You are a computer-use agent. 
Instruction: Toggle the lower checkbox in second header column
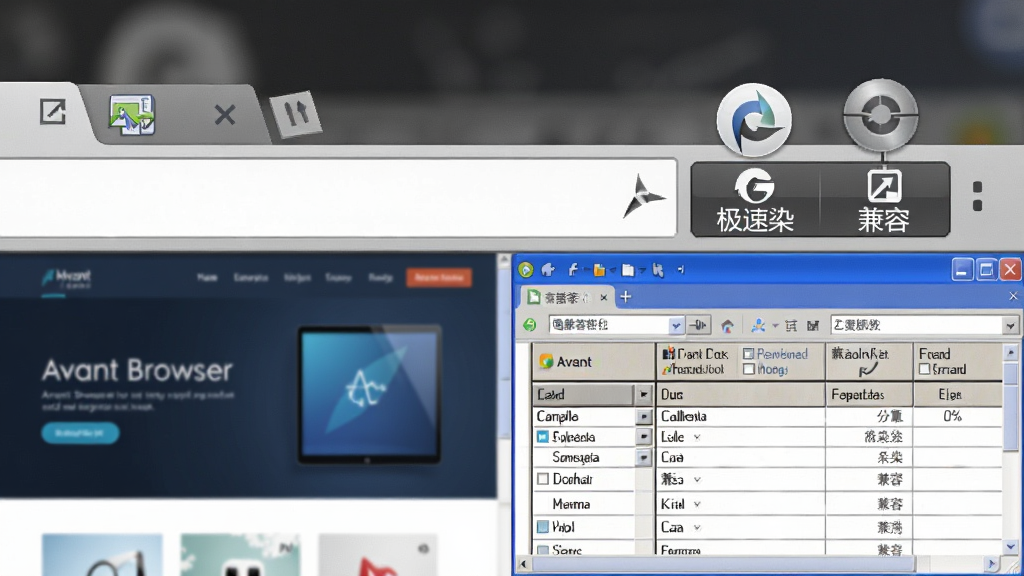[748, 370]
